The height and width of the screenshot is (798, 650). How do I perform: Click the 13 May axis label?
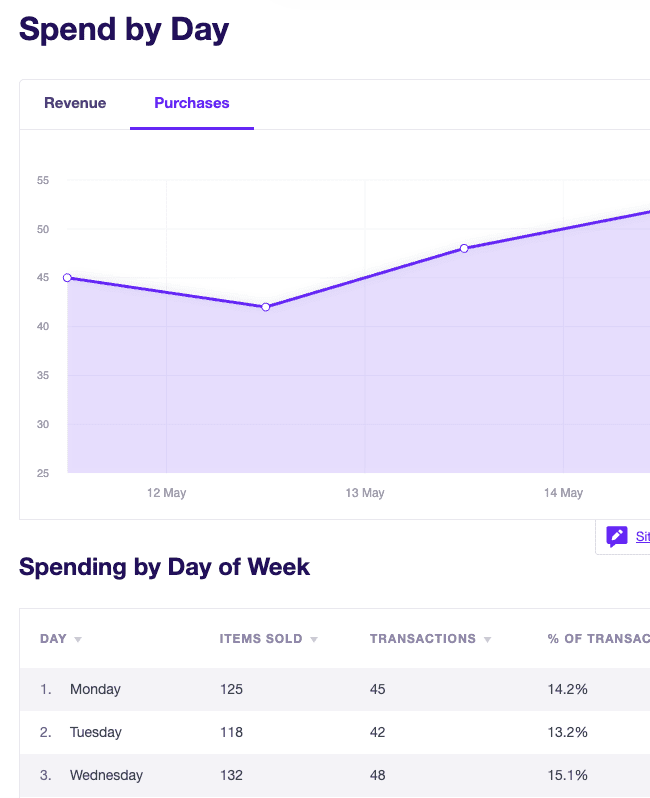click(365, 493)
